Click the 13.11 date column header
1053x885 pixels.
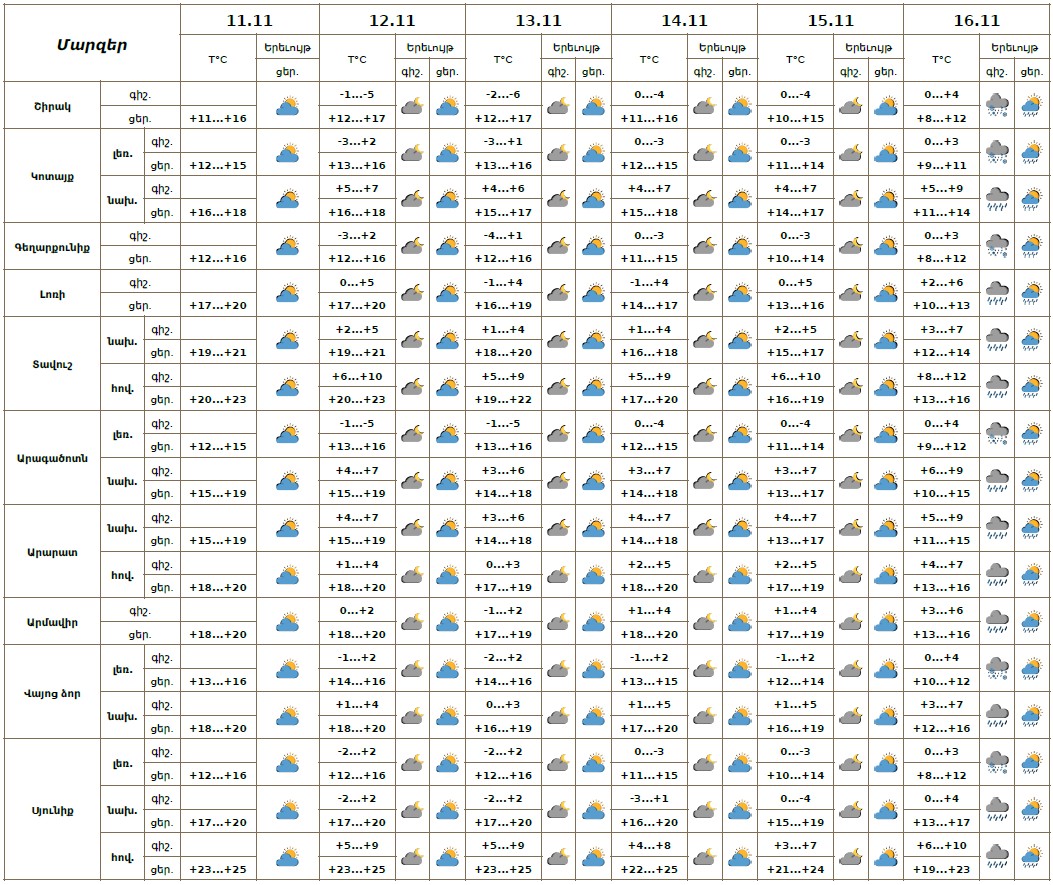coord(538,20)
